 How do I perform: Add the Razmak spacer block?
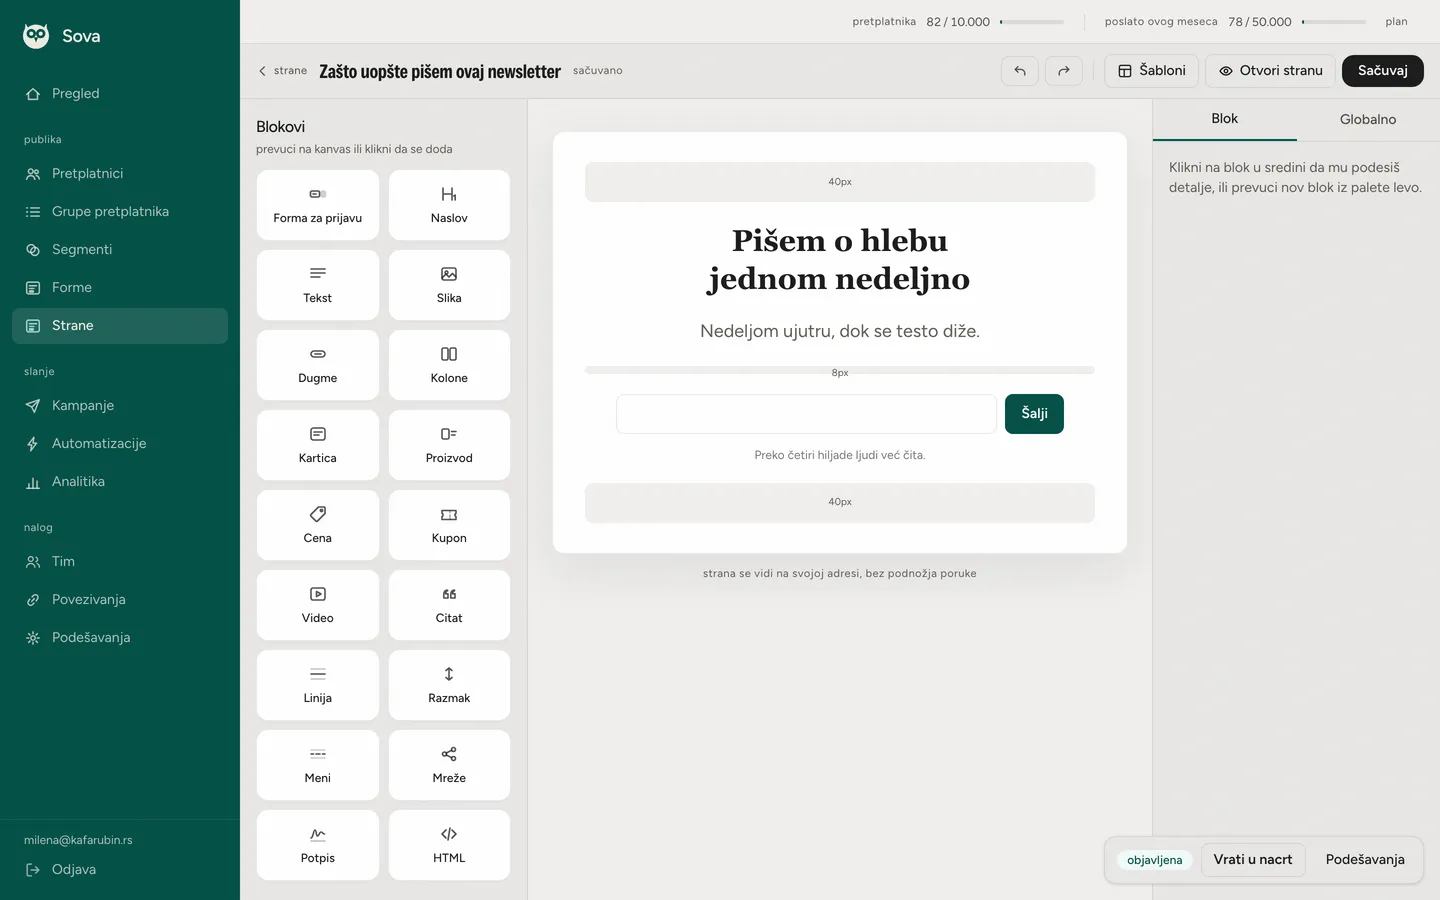pos(449,685)
